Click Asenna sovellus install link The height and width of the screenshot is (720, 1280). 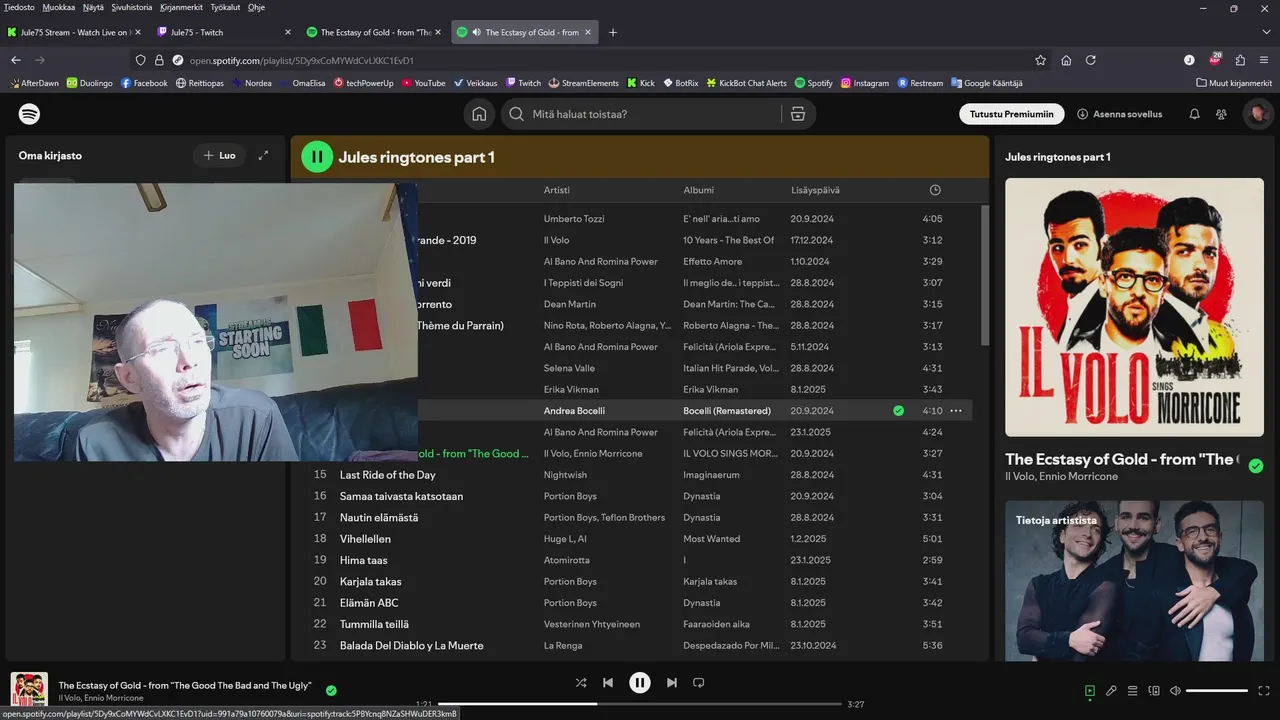[x=1120, y=114]
